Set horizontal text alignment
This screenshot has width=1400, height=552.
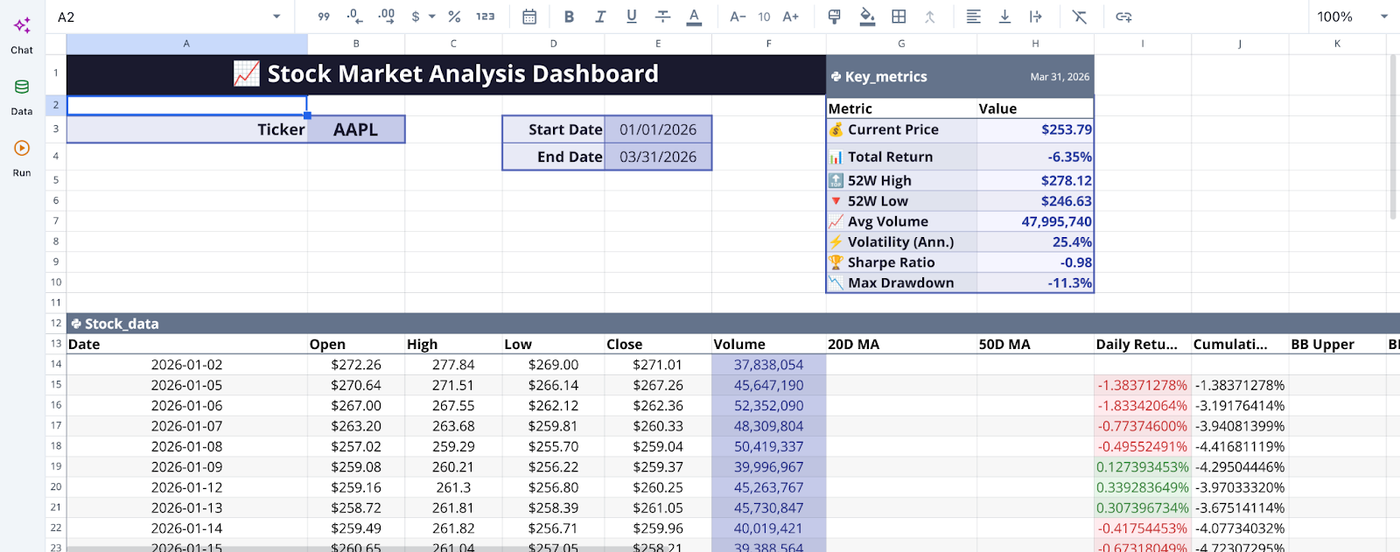point(974,16)
